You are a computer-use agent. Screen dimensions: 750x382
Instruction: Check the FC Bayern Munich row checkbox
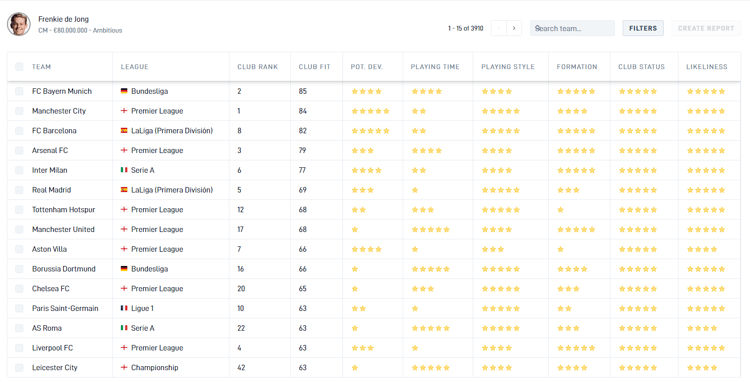19,91
